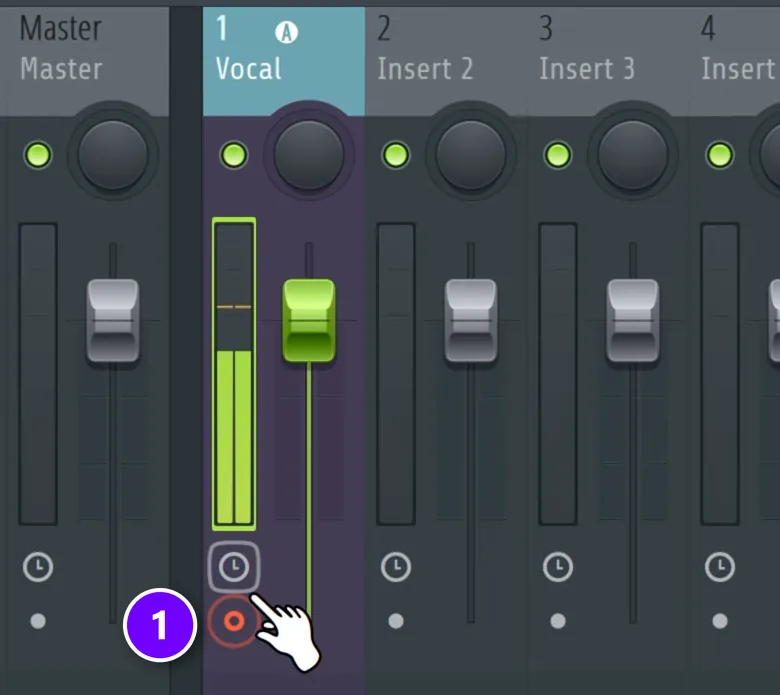This screenshot has width=780, height=695.
Task: Click the Insert 3 level meter
Action: click(x=558, y=374)
